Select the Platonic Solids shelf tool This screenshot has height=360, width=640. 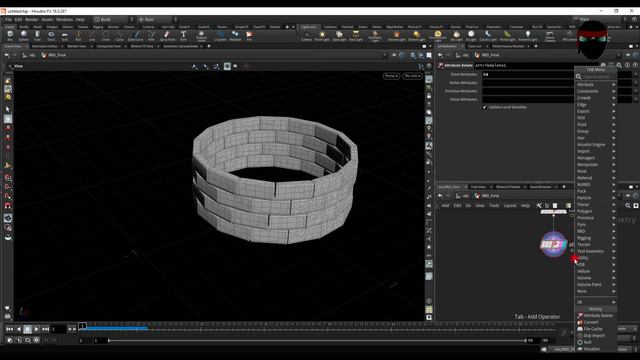coord(201,36)
